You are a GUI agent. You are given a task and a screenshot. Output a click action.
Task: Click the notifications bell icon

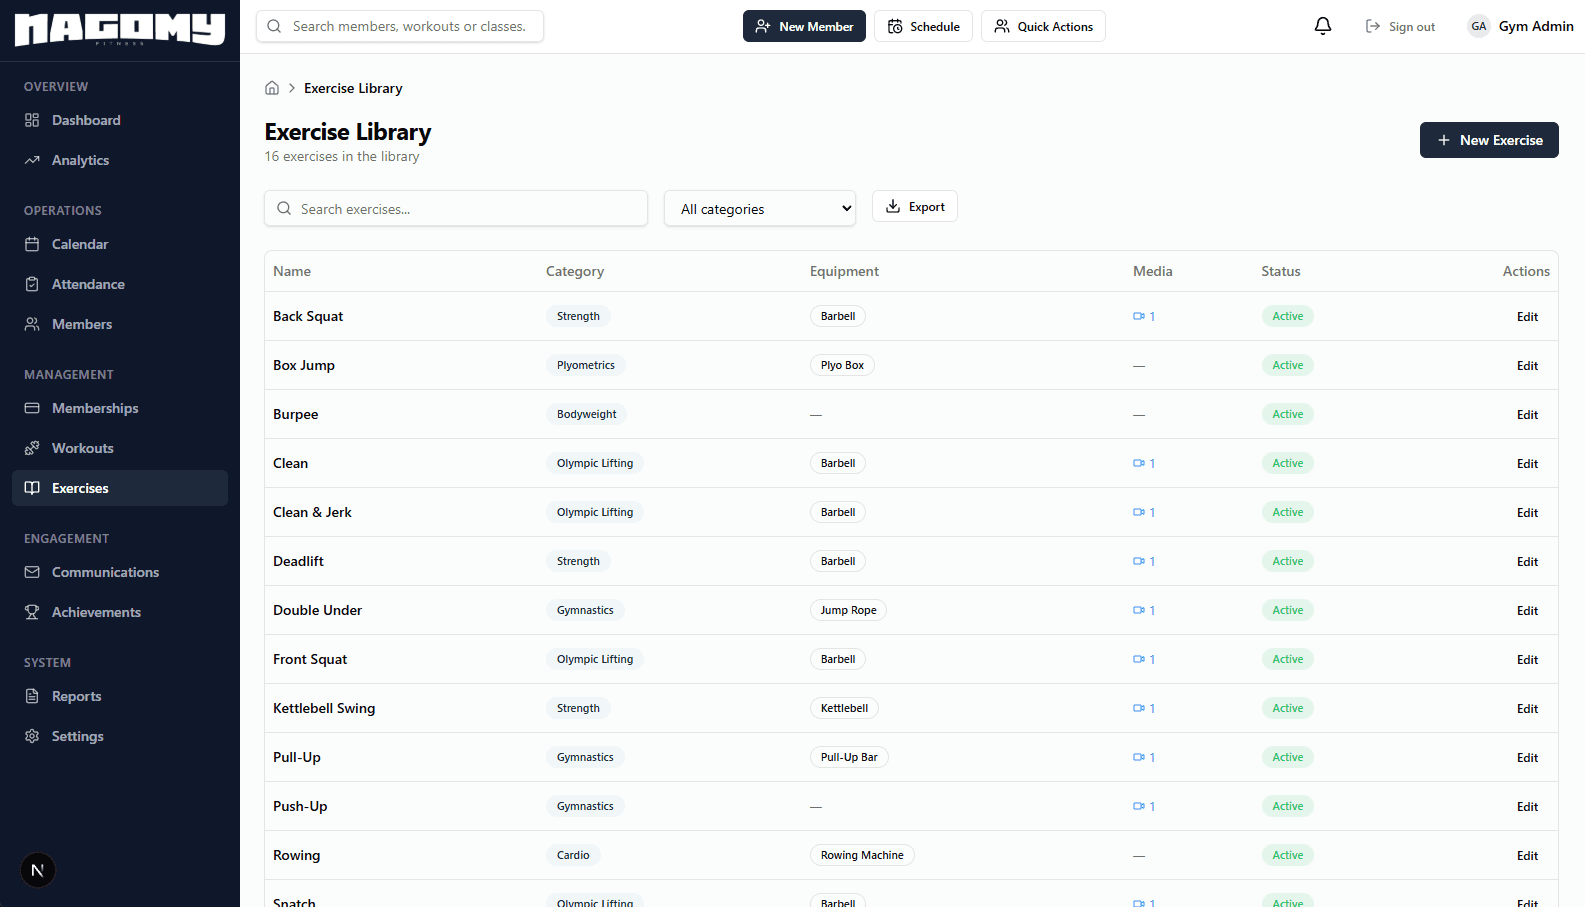tap(1323, 26)
